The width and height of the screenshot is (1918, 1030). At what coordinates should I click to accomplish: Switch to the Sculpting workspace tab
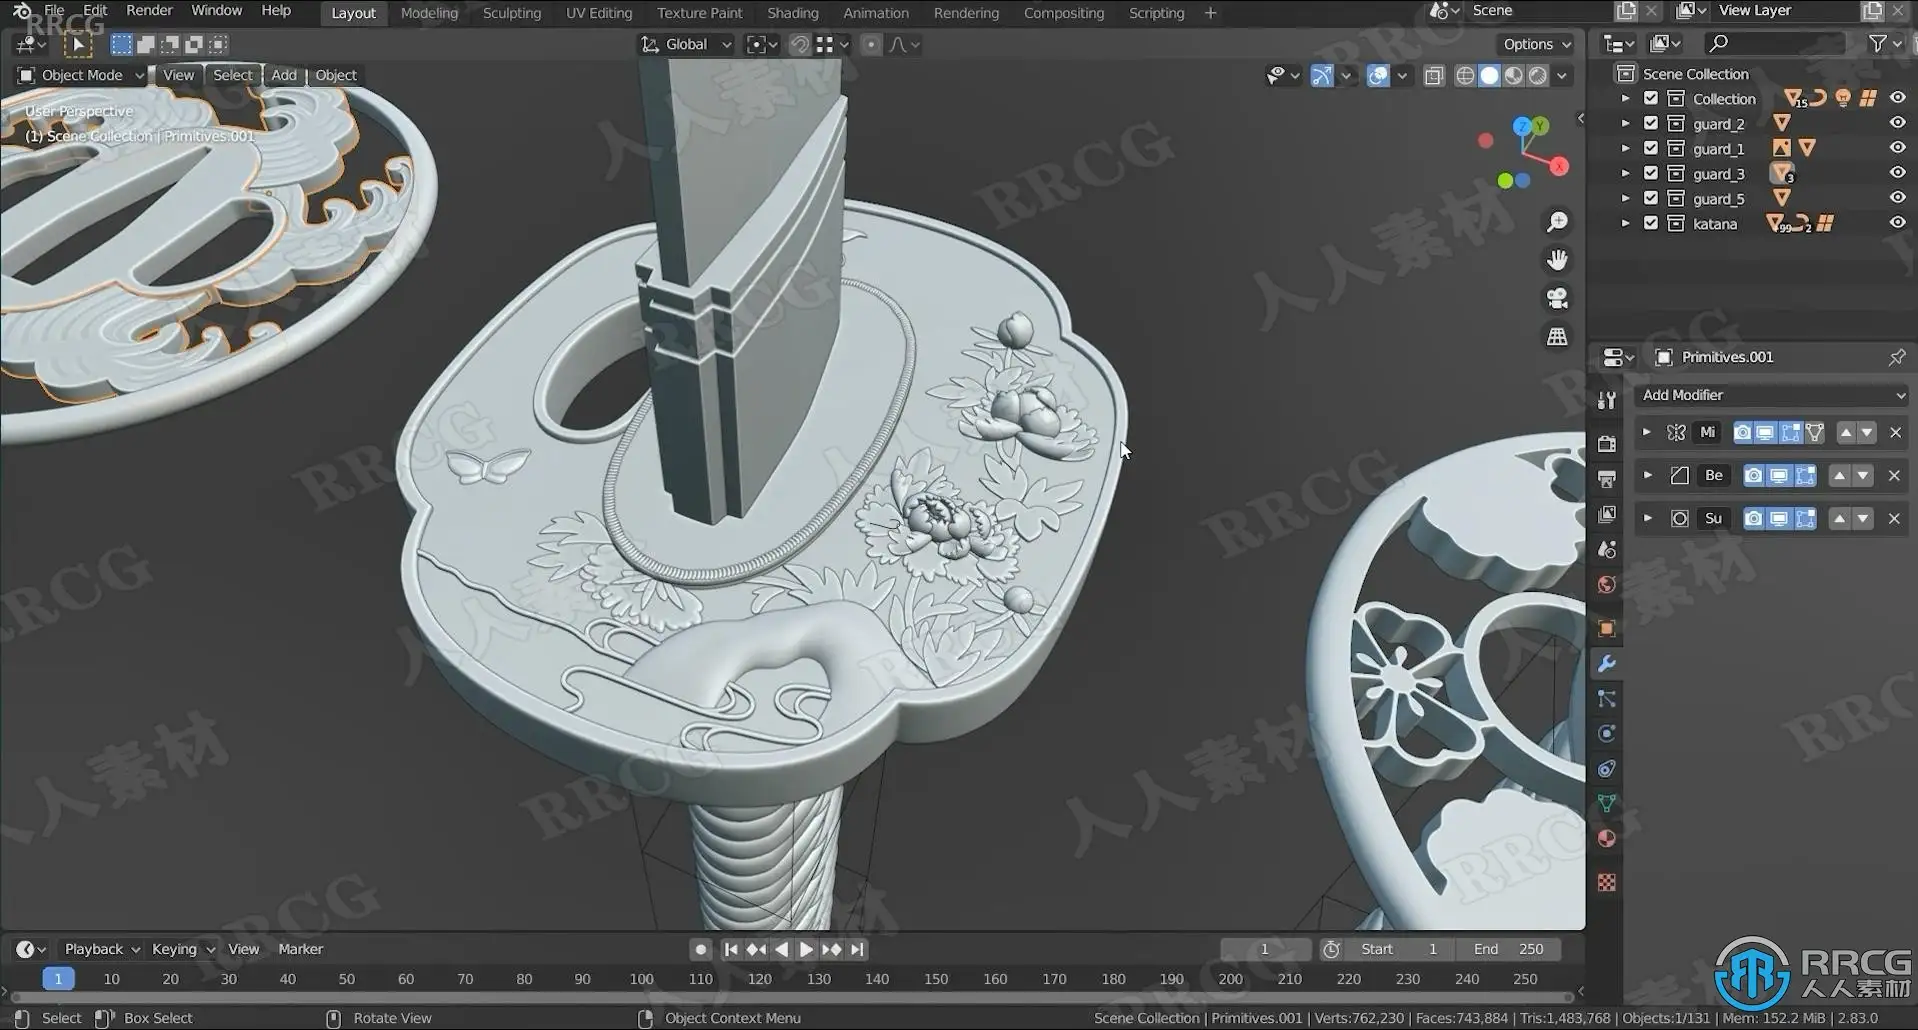(x=512, y=13)
